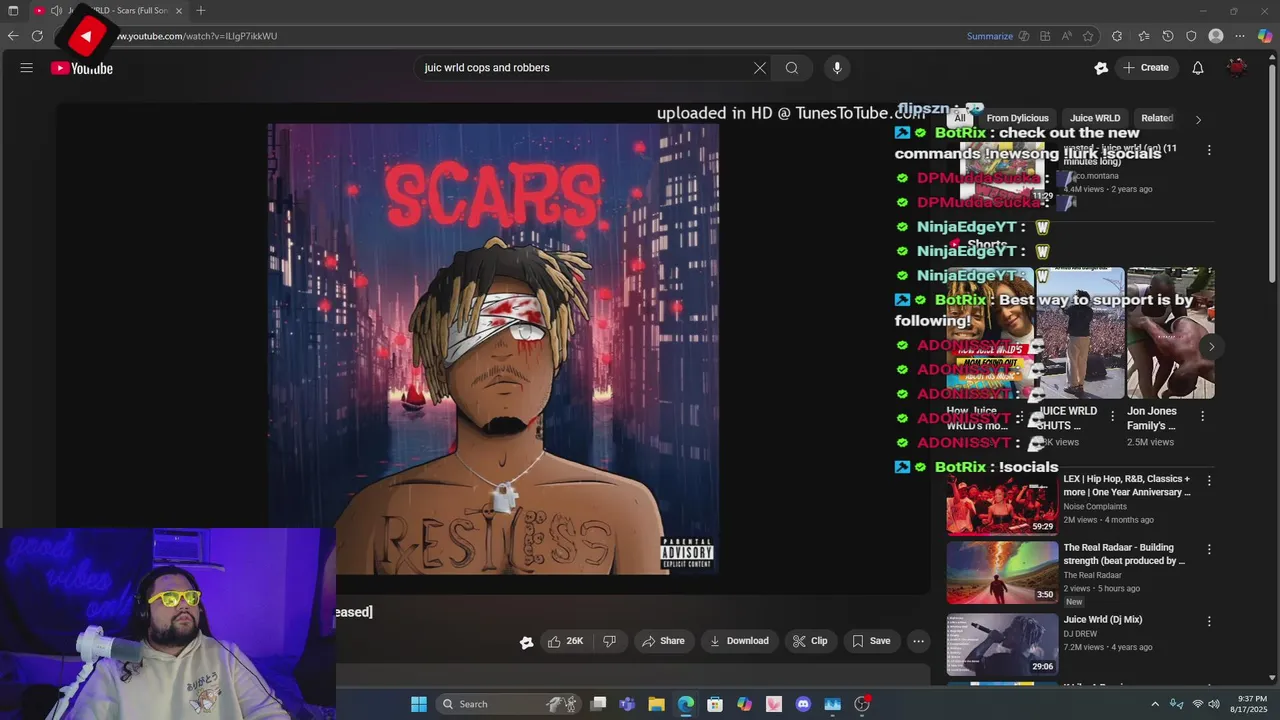Click the Create button

[x=1146, y=68]
